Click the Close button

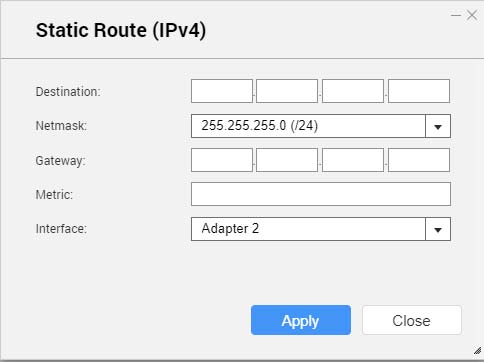point(412,320)
